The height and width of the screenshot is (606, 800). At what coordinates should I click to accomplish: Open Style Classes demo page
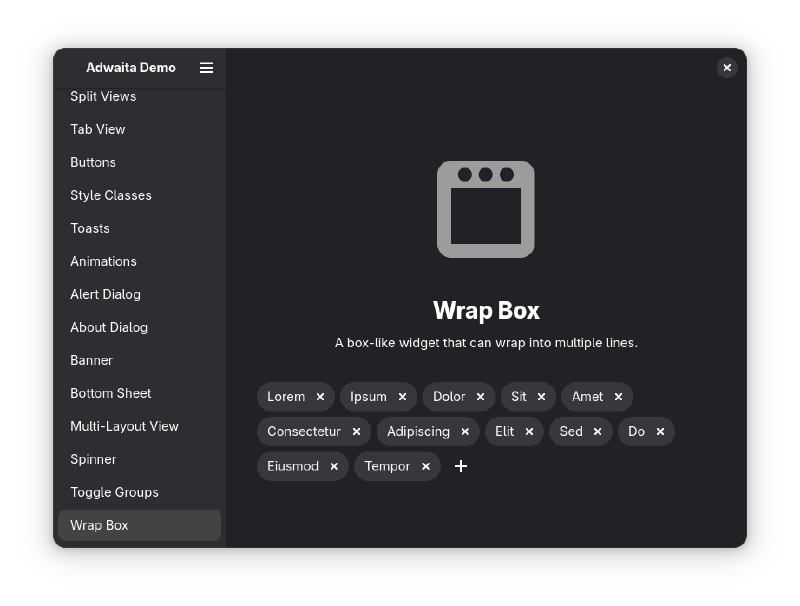[x=111, y=195]
